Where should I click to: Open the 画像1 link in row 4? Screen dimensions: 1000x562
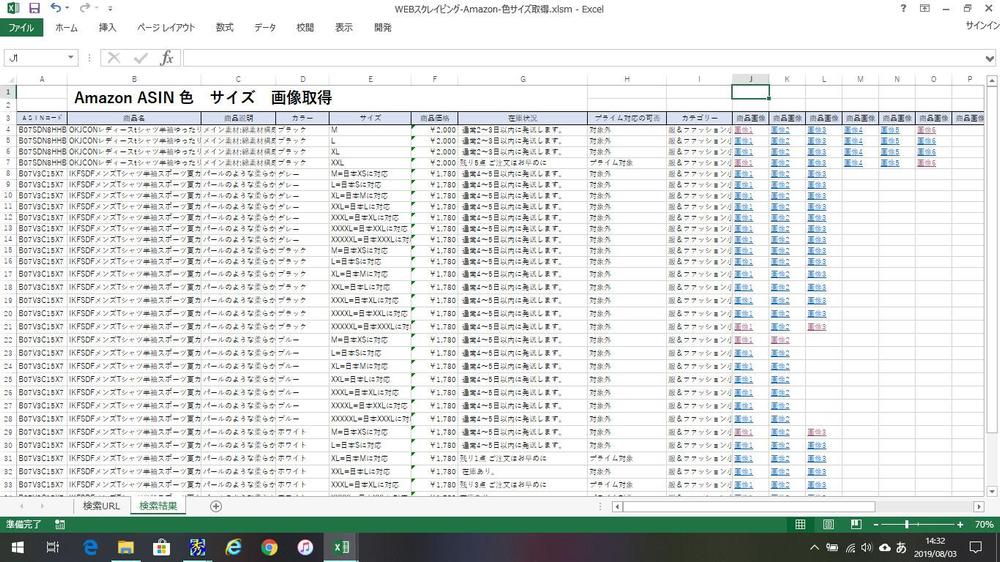pyautogui.click(x=744, y=130)
